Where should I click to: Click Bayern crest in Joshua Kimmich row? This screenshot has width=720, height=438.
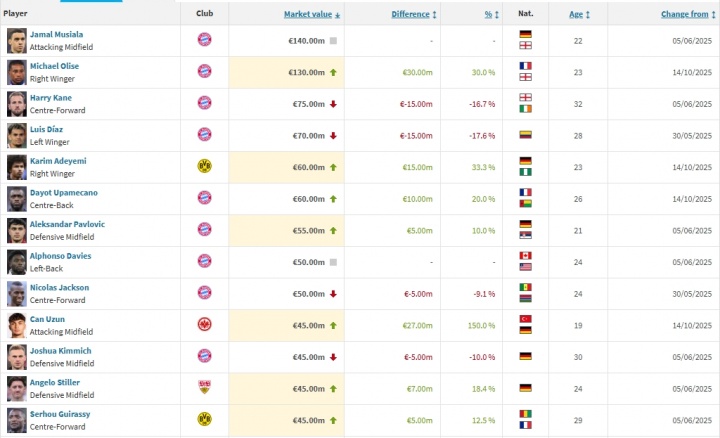pyautogui.click(x=204, y=357)
